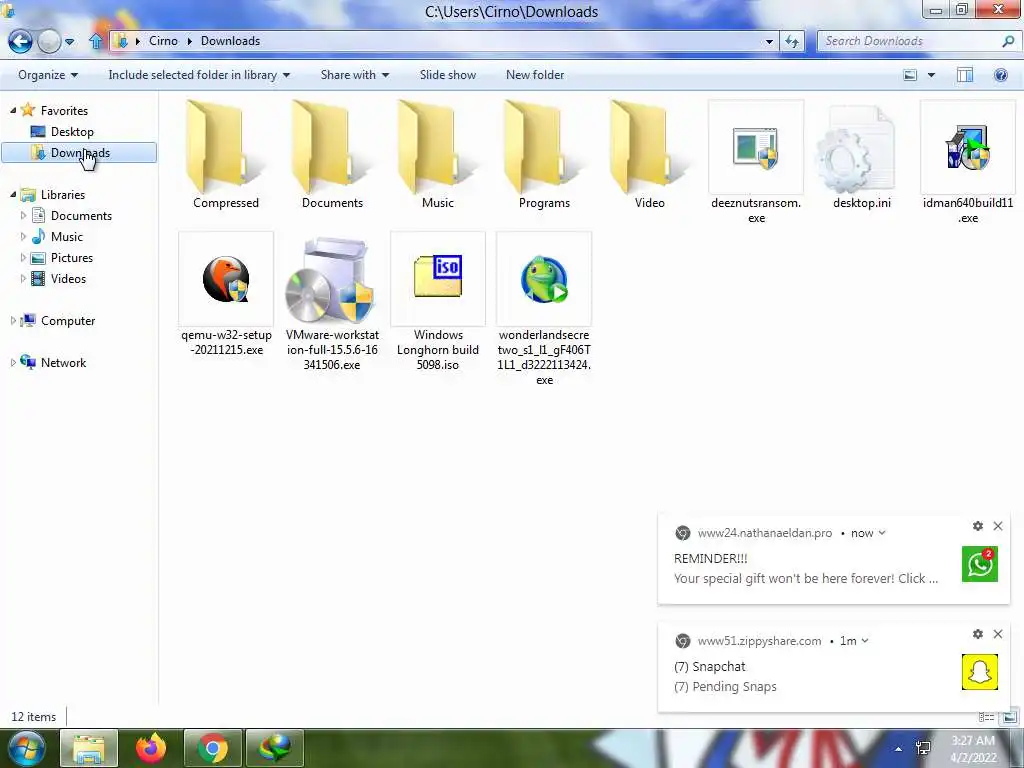Image resolution: width=1024 pixels, height=768 pixels.
Task: Open settings gear on nathanaeldan.pro notification
Action: pyautogui.click(x=978, y=526)
